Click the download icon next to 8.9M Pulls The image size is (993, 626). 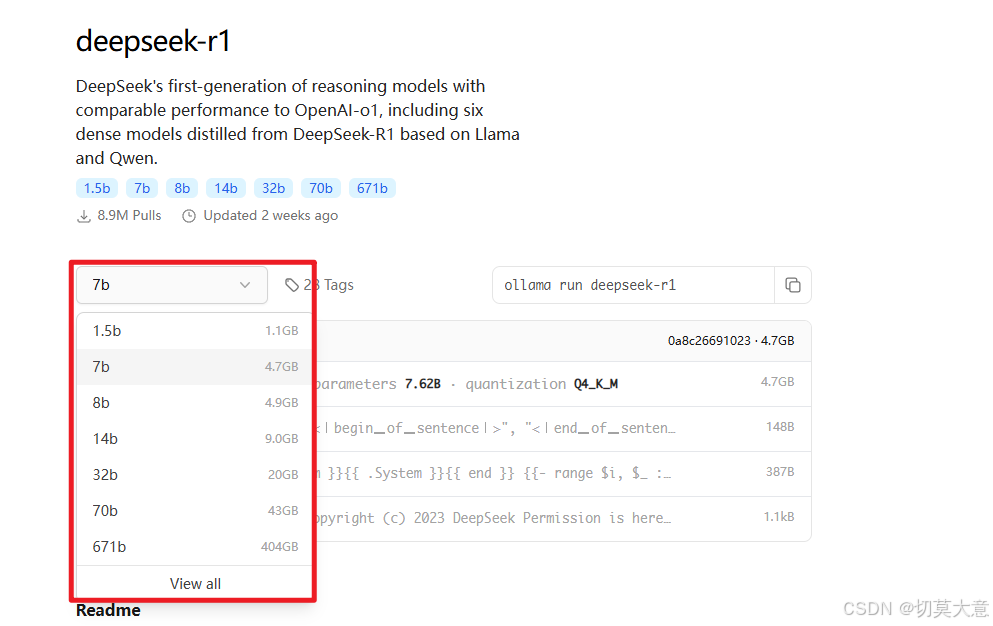84,215
